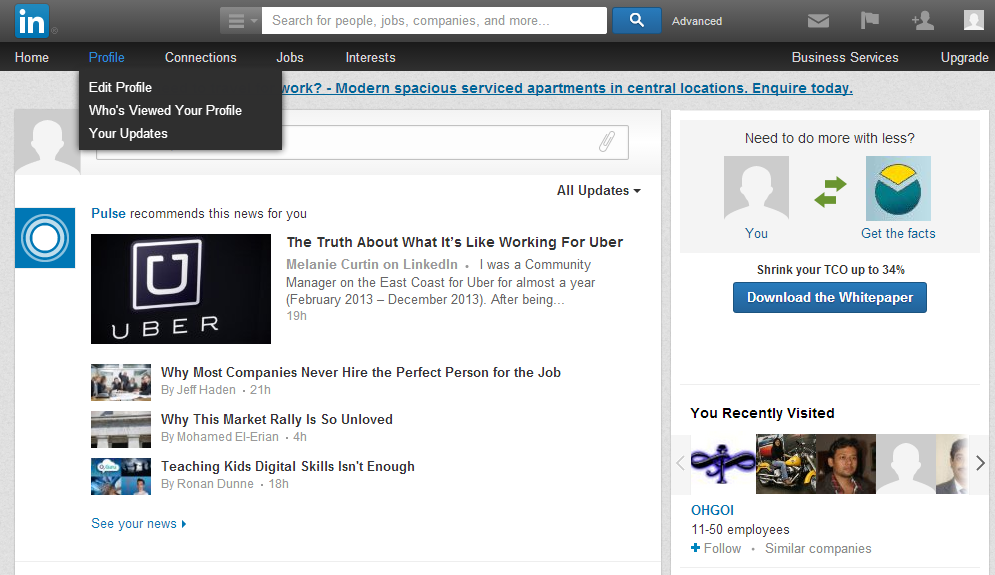Go to previous recently visited item
The width and height of the screenshot is (995, 575).
[x=681, y=463]
